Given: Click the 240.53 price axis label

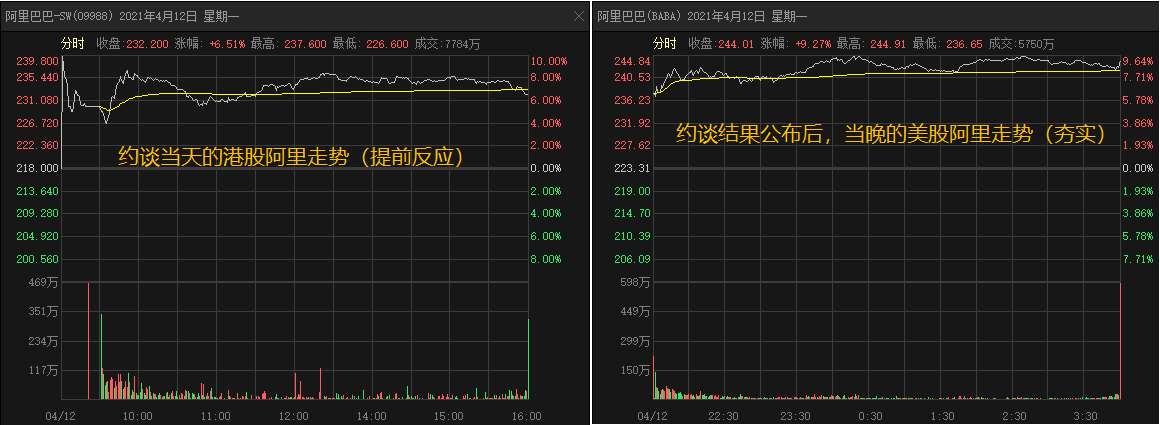Looking at the screenshot, I should pyautogui.click(x=633, y=77).
